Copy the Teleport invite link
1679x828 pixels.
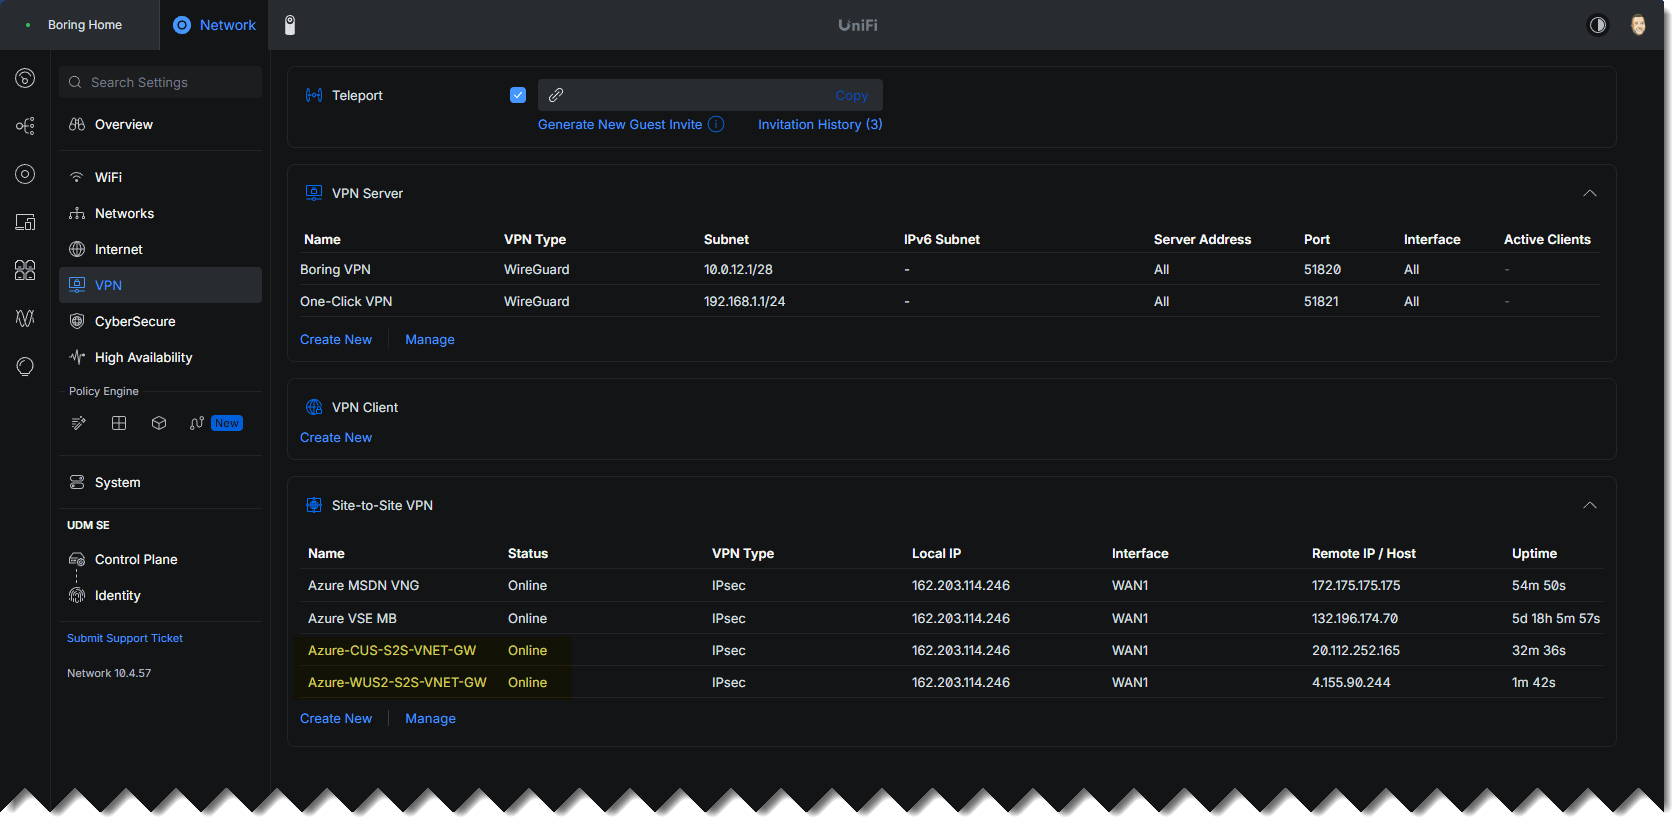pos(852,96)
